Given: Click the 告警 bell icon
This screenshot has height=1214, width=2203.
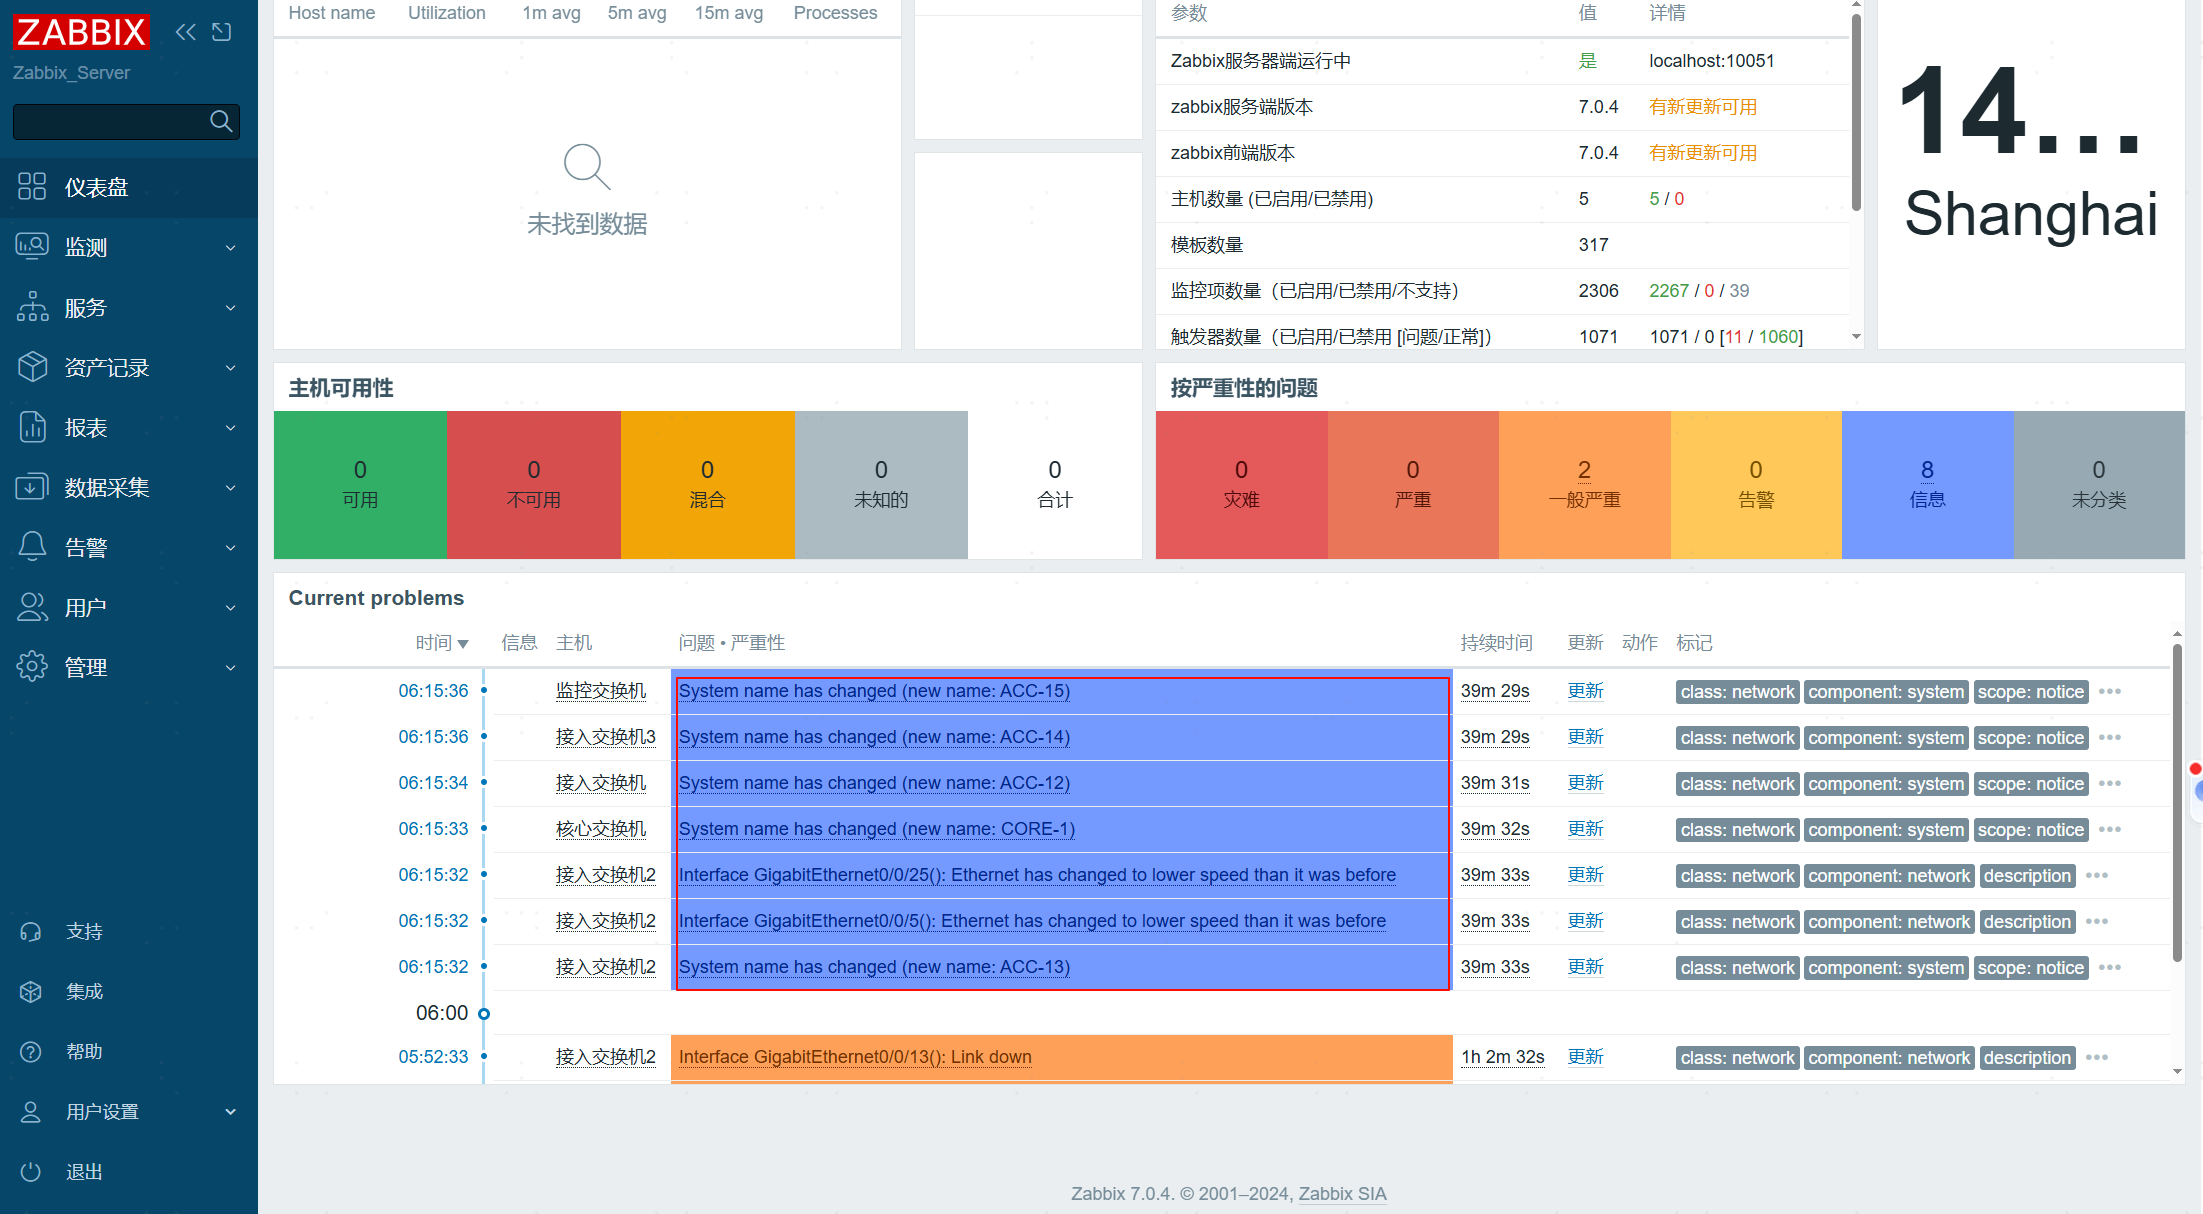Looking at the screenshot, I should click(32, 547).
